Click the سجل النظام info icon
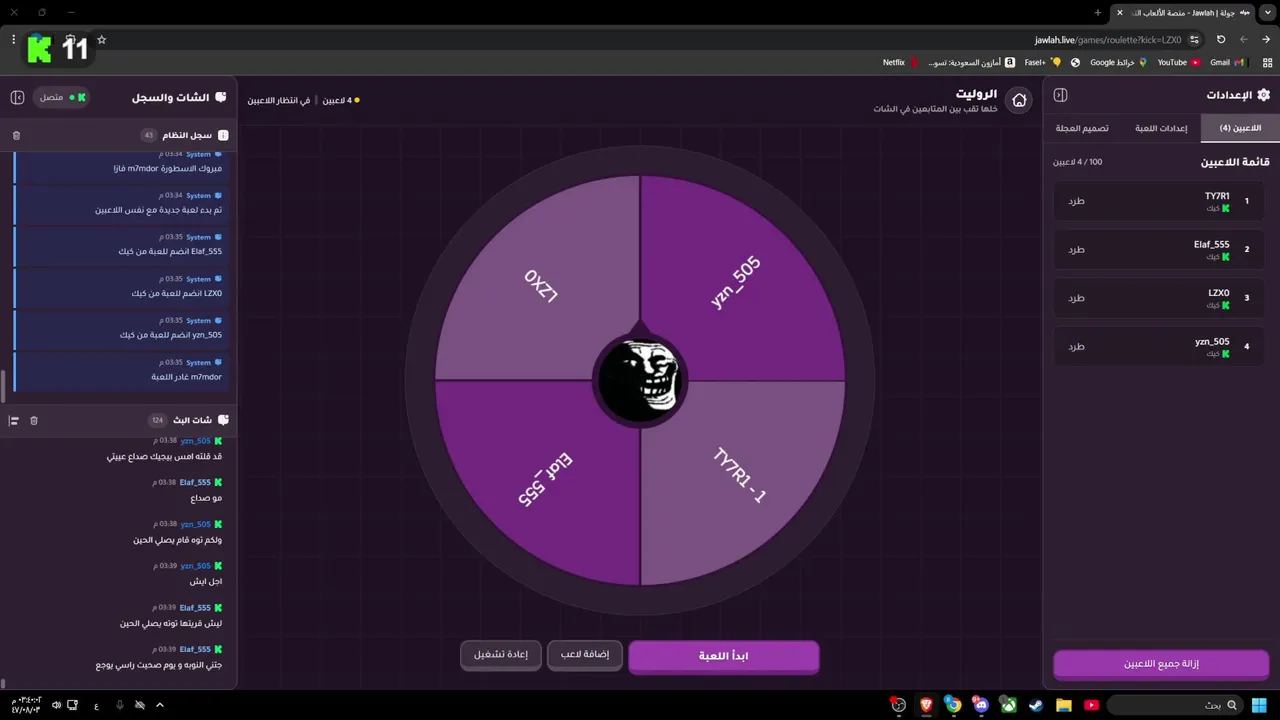This screenshot has width=1280, height=720. pyautogui.click(x=223, y=135)
